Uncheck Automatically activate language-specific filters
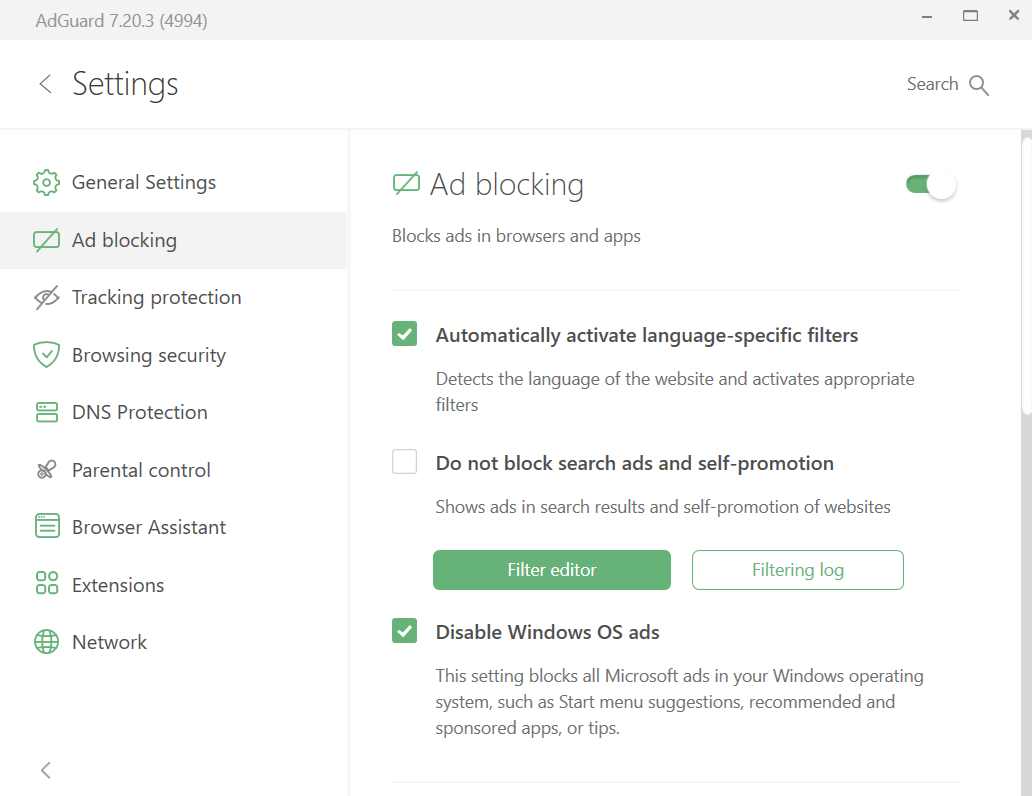The width and height of the screenshot is (1032, 796). [404, 334]
